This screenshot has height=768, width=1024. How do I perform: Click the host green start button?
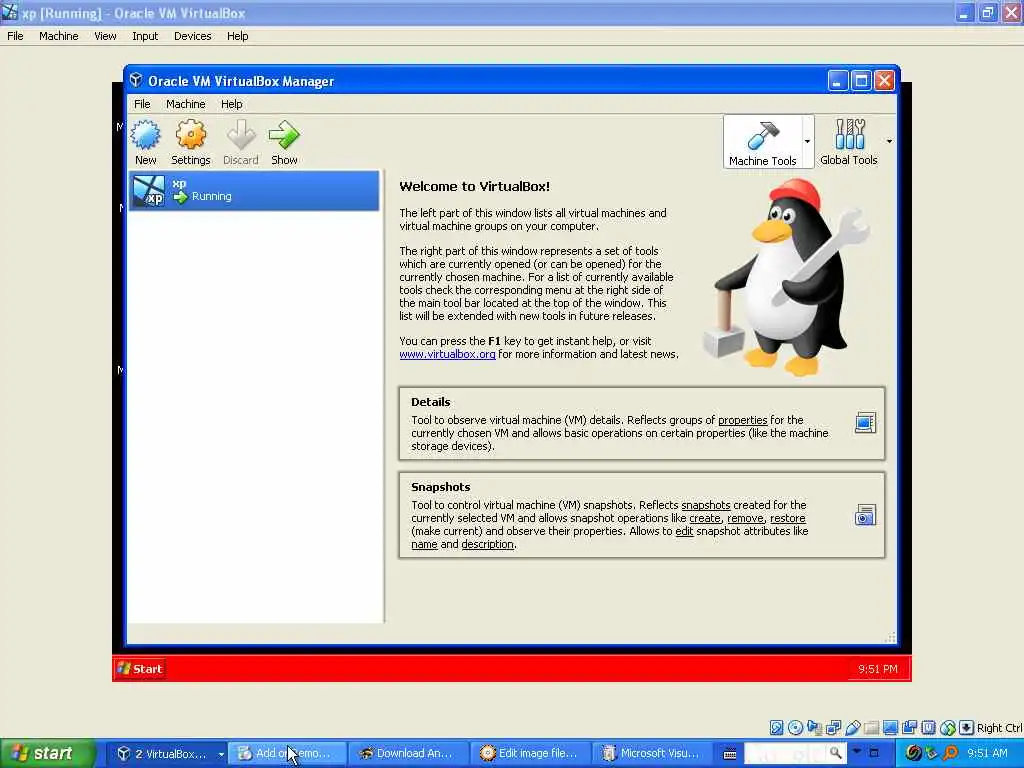point(48,753)
